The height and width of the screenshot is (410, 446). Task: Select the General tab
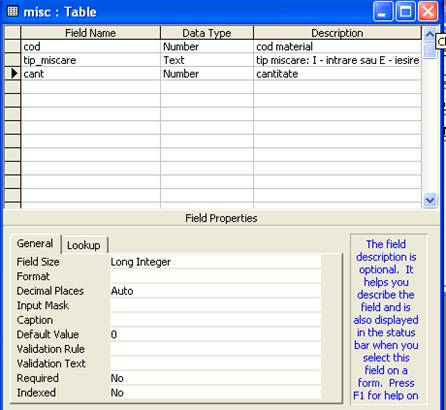35,244
